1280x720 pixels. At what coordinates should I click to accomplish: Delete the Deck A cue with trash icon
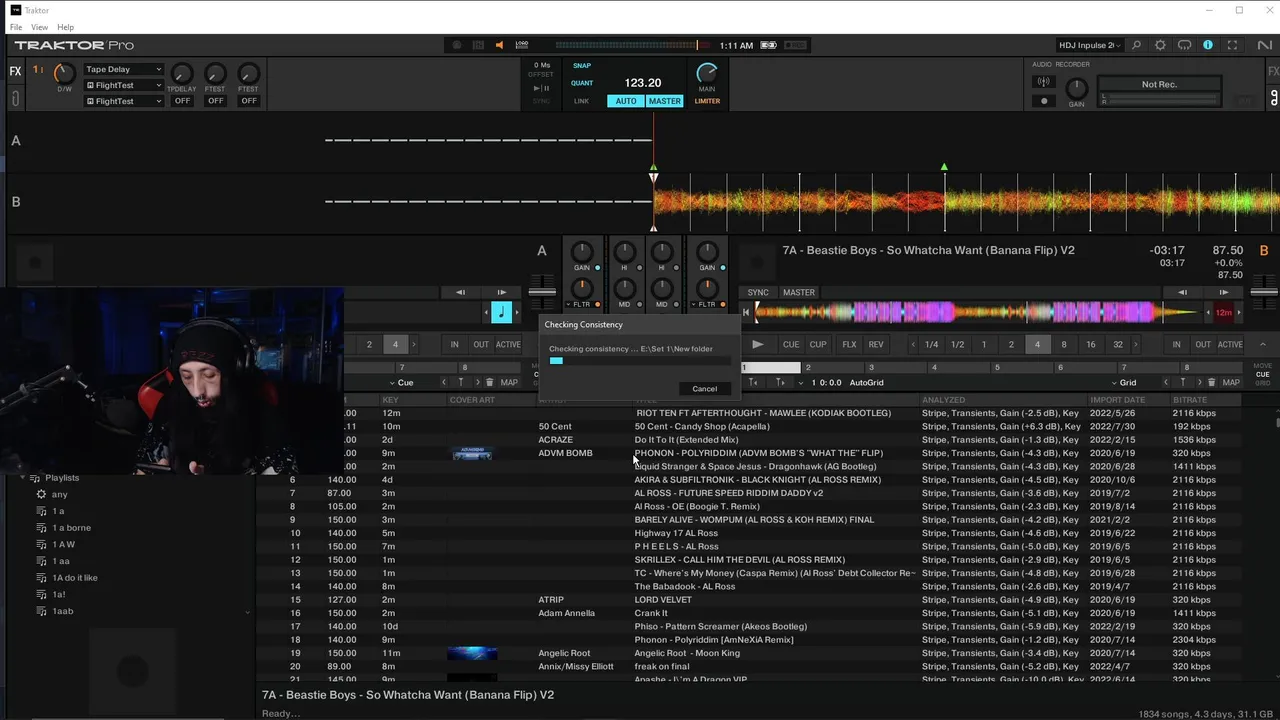[x=489, y=382]
